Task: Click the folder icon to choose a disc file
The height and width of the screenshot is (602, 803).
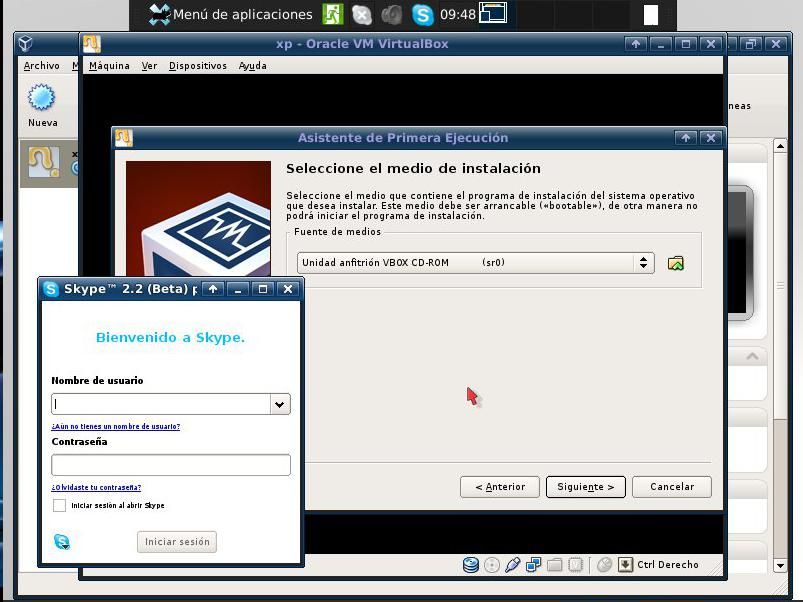Action: [675, 263]
